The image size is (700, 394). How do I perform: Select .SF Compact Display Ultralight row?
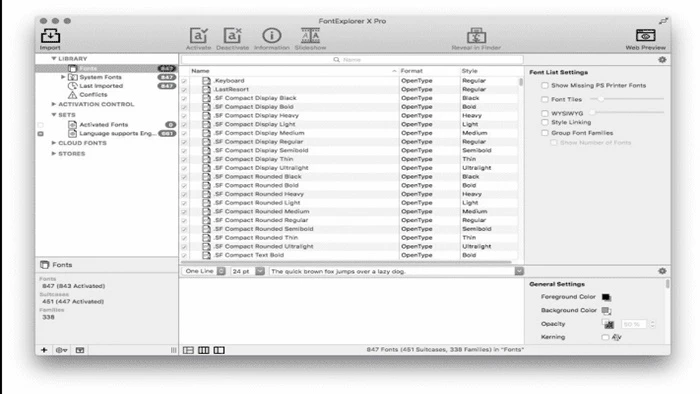point(349,168)
